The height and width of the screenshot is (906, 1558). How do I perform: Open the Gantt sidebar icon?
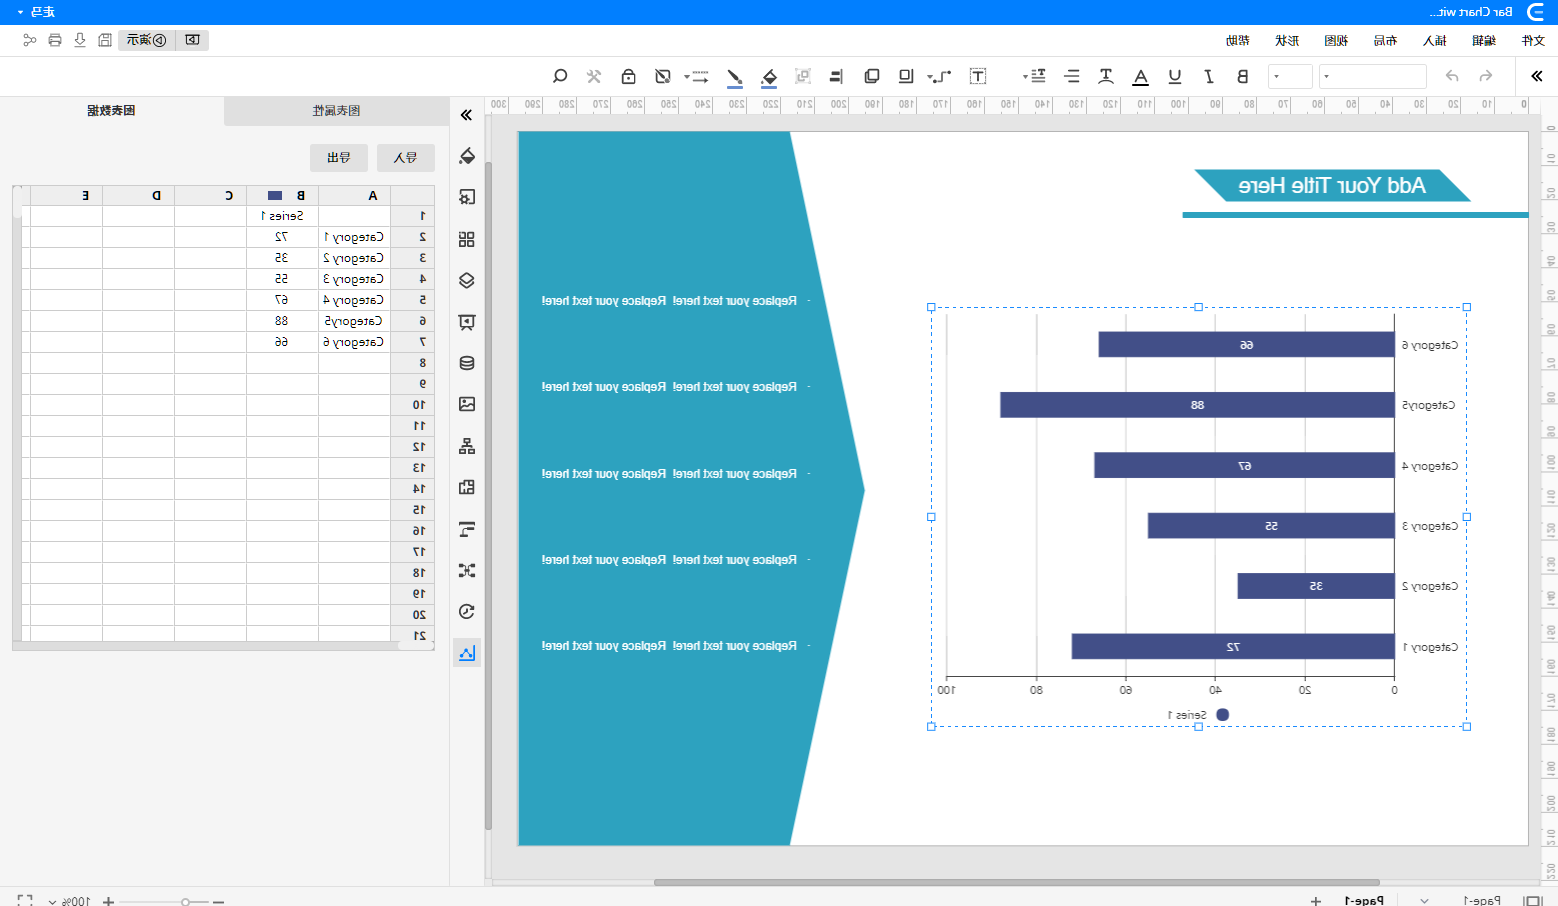(x=467, y=529)
